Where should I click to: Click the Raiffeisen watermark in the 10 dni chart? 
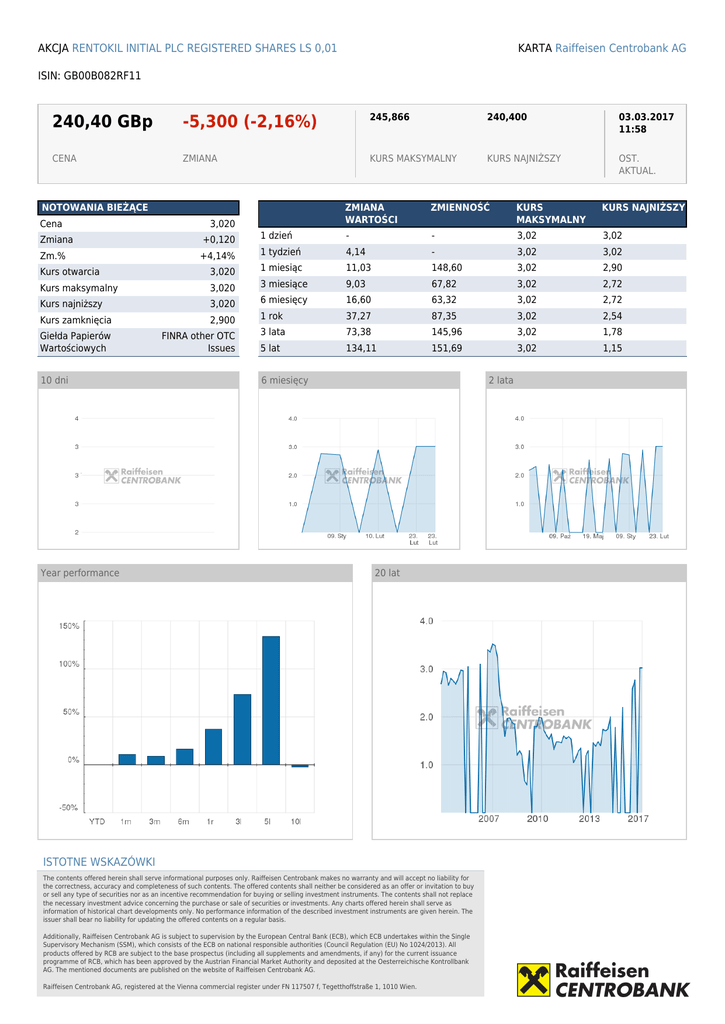tap(143, 476)
